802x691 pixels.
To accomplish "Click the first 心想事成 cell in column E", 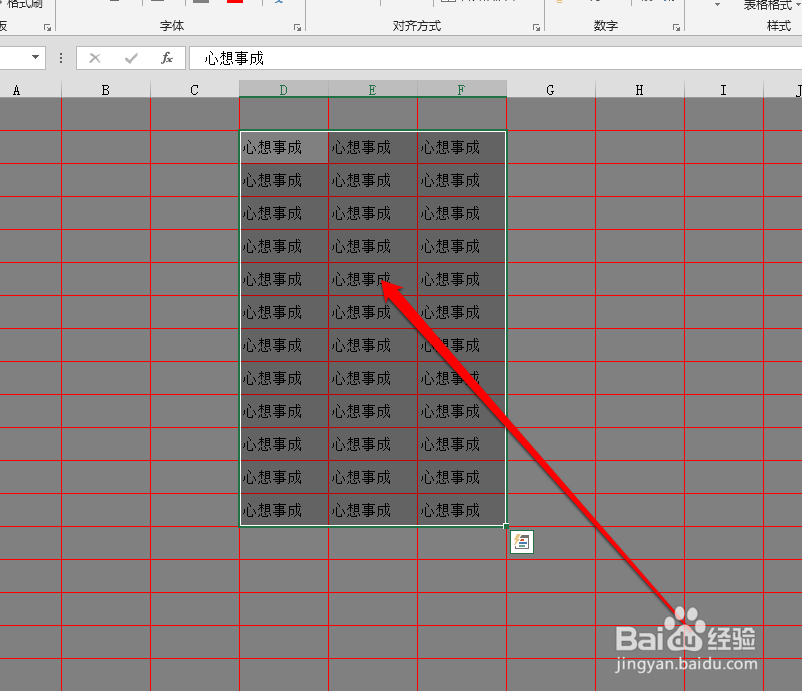I will tap(373, 147).
